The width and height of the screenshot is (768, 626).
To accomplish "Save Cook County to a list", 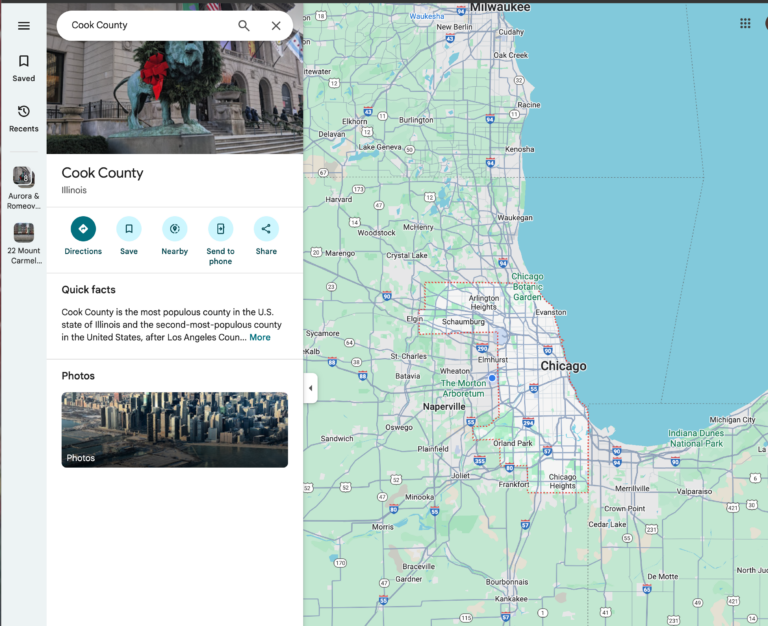I will (129, 229).
